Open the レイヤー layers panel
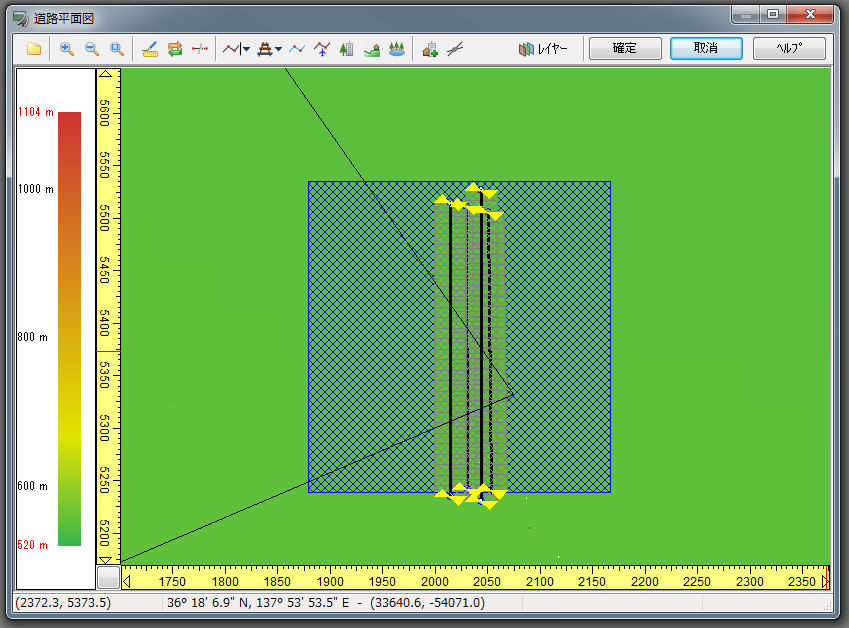This screenshot has width=849, height=628. click(x=543, y=49)
